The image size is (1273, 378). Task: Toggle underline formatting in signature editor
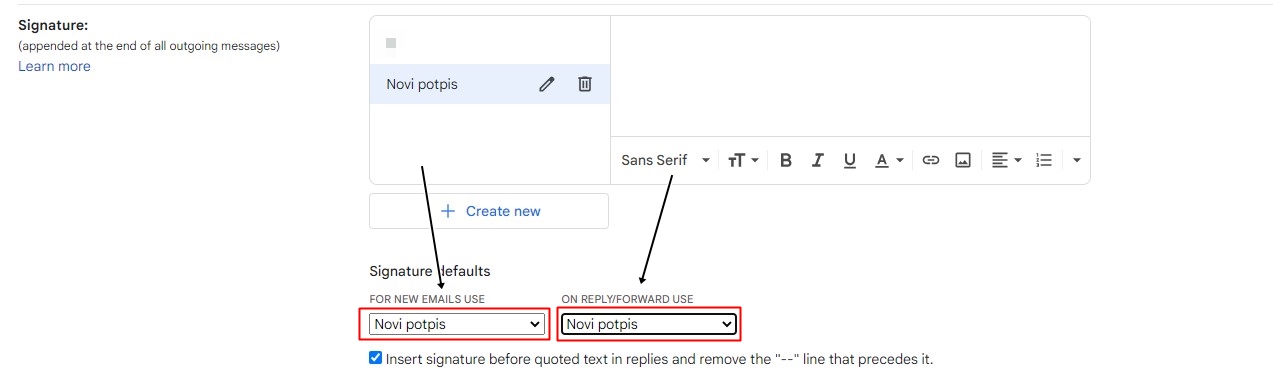tap(850, 160)
